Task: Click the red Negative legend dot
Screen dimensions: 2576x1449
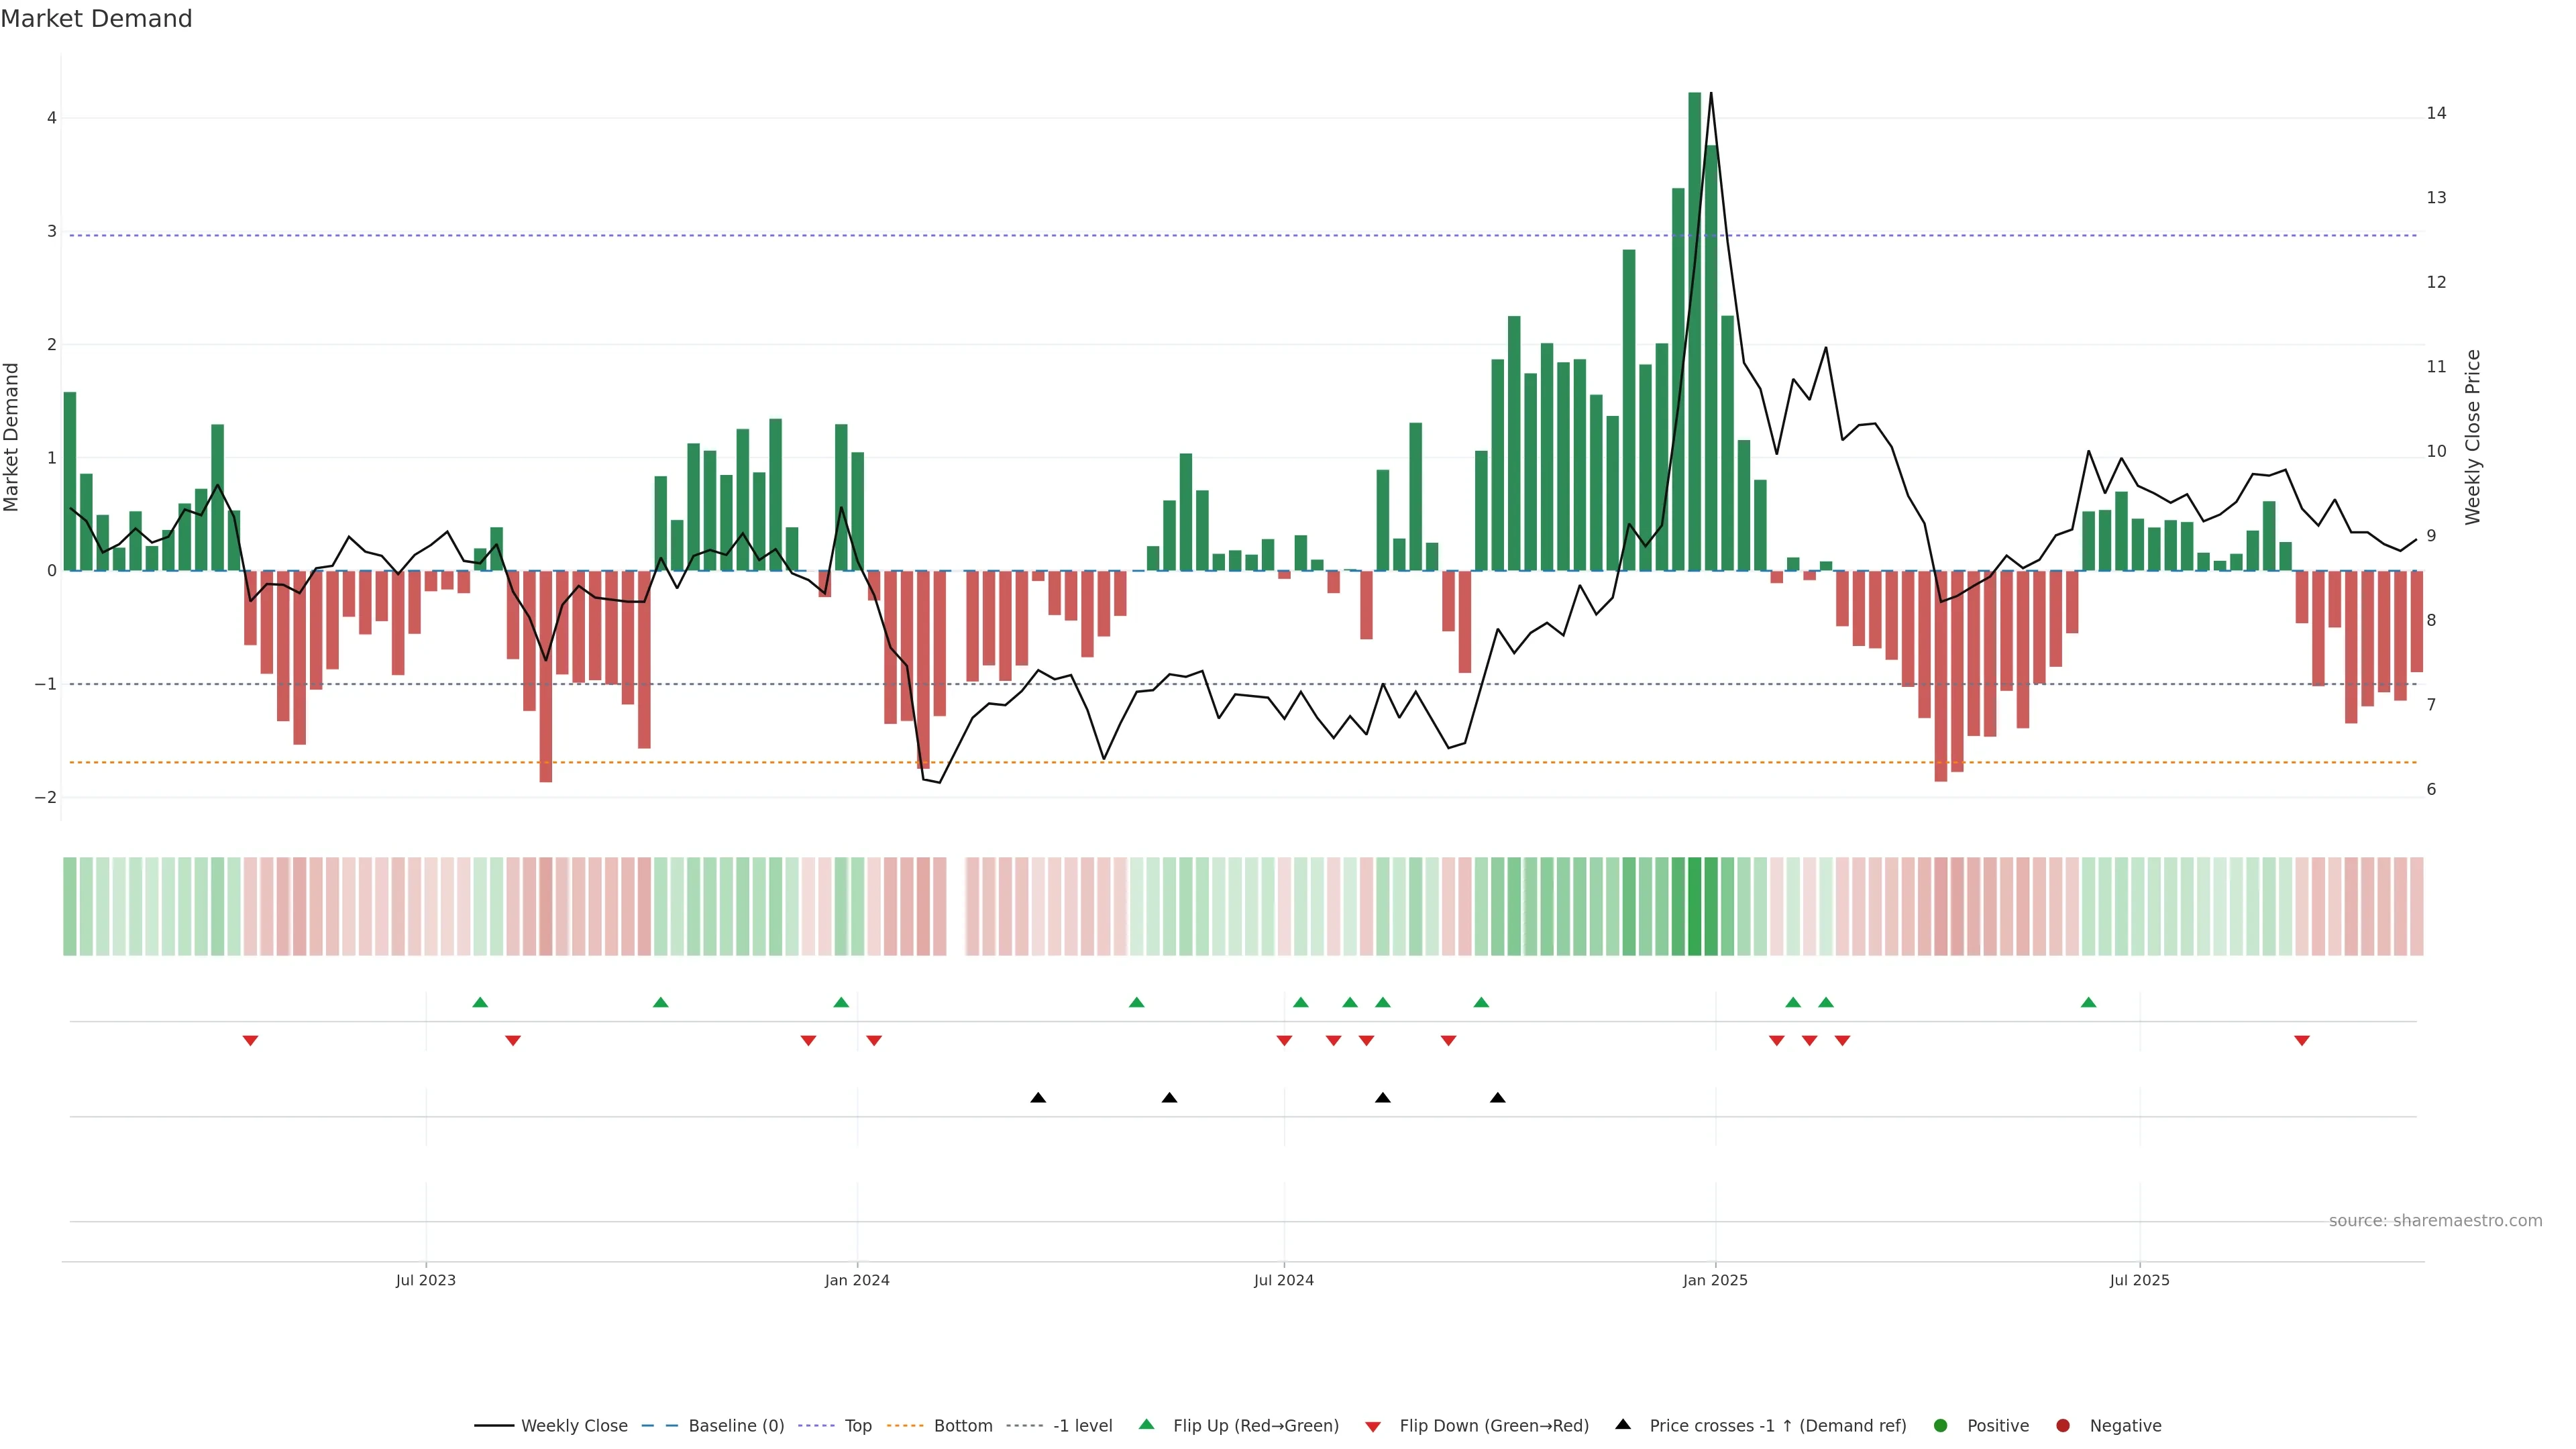Action: 2063,1426
